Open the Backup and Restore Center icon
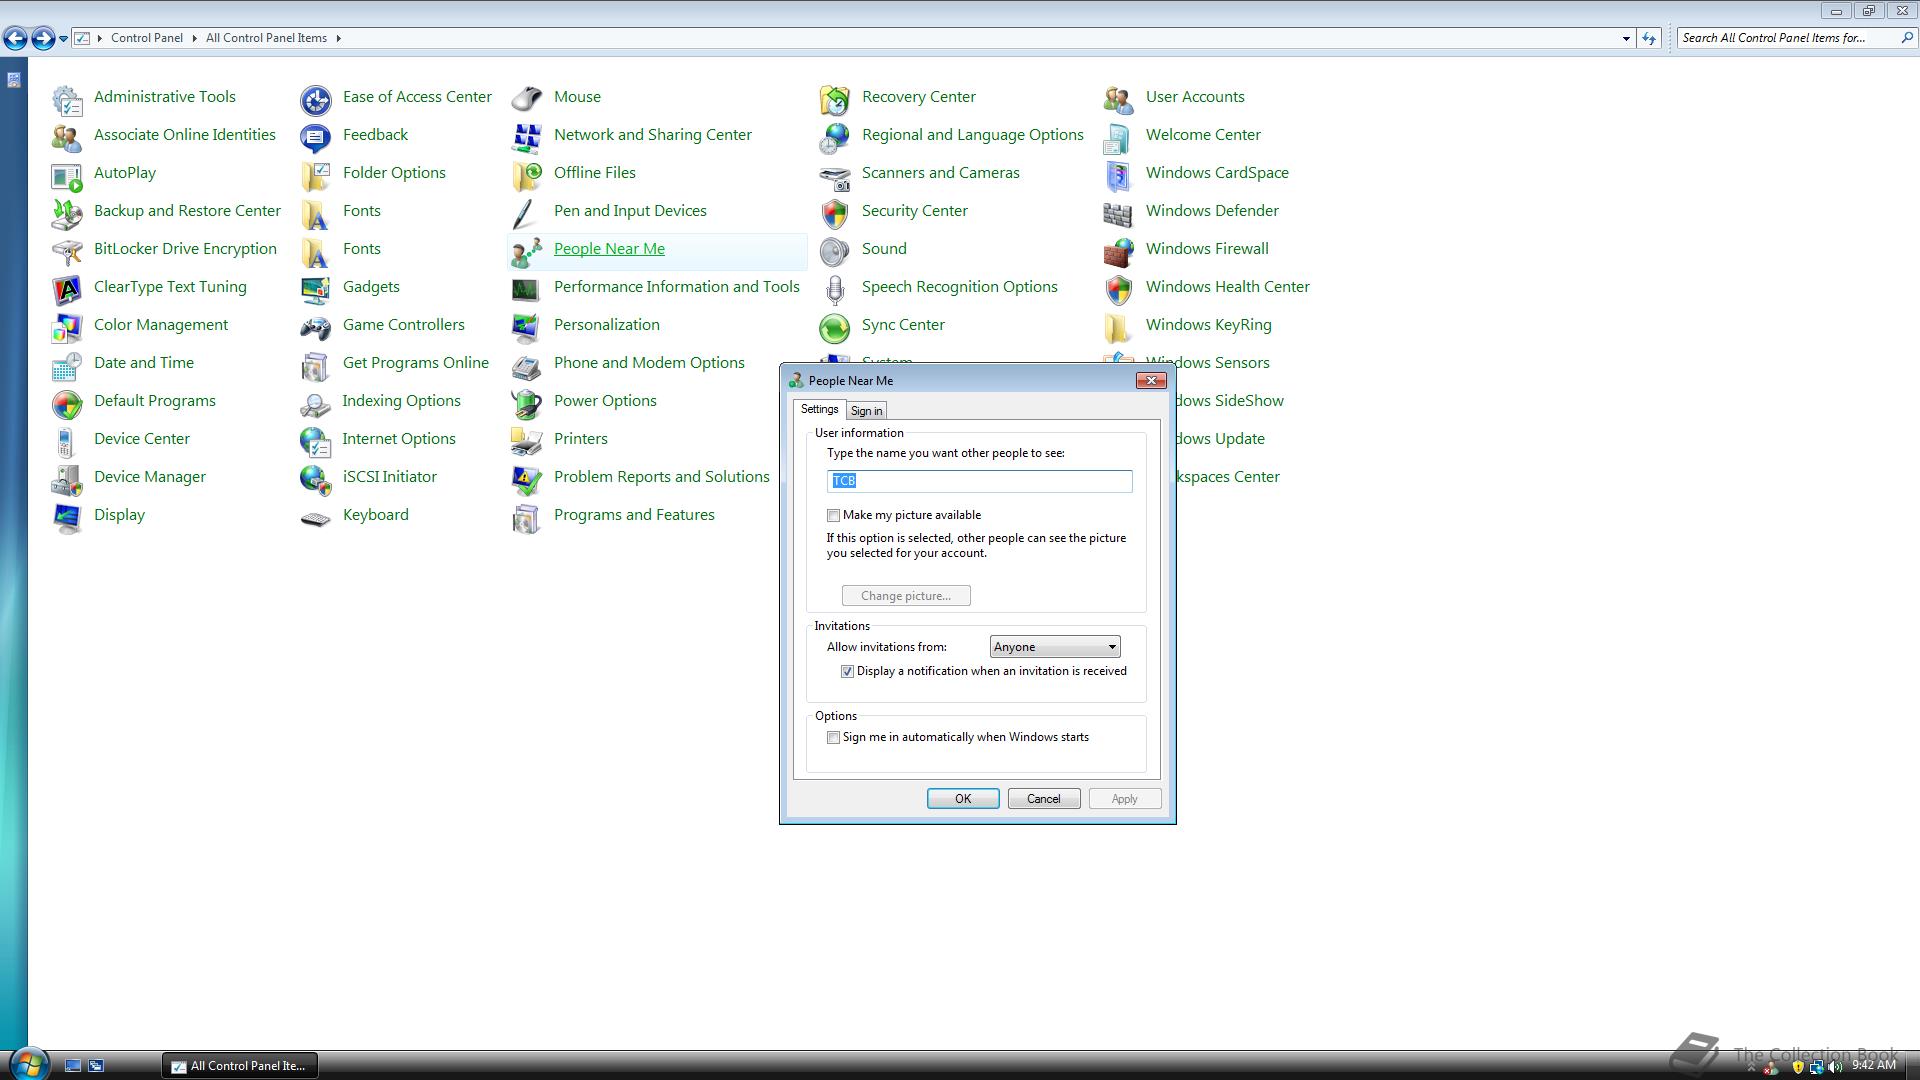The image size is (1920, 1080). tap(67, 213)
